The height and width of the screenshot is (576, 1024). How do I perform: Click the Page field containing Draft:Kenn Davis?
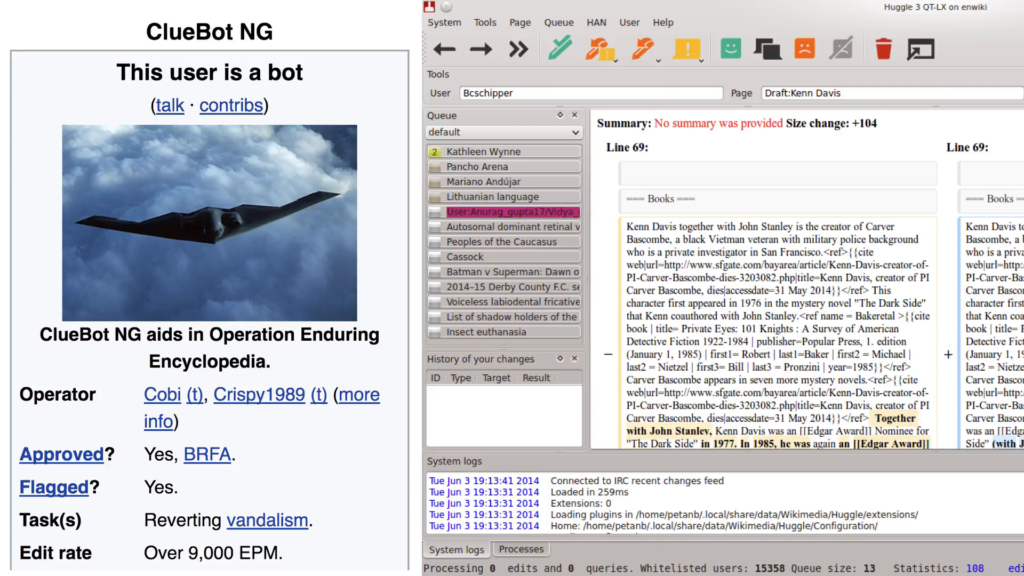(891, 93)
